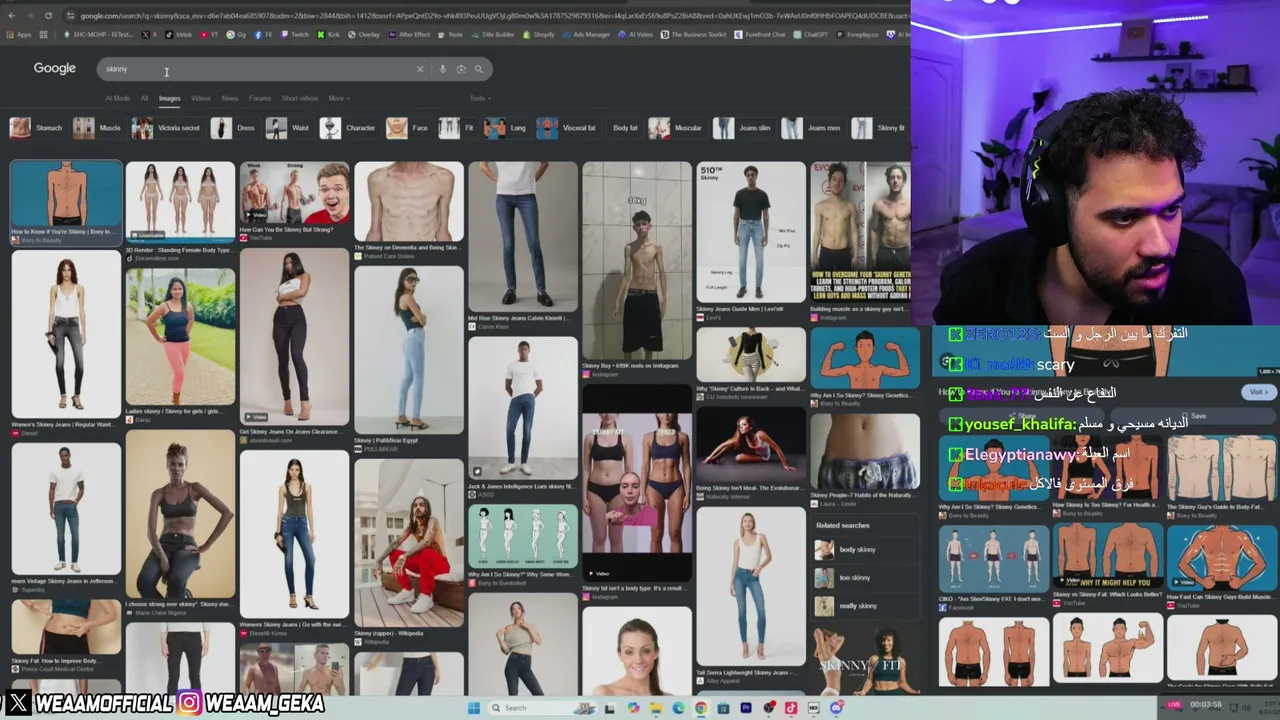The image size is (1280, 720).
Task: Filter images by the Stomach chip
Action: point(36,128)
